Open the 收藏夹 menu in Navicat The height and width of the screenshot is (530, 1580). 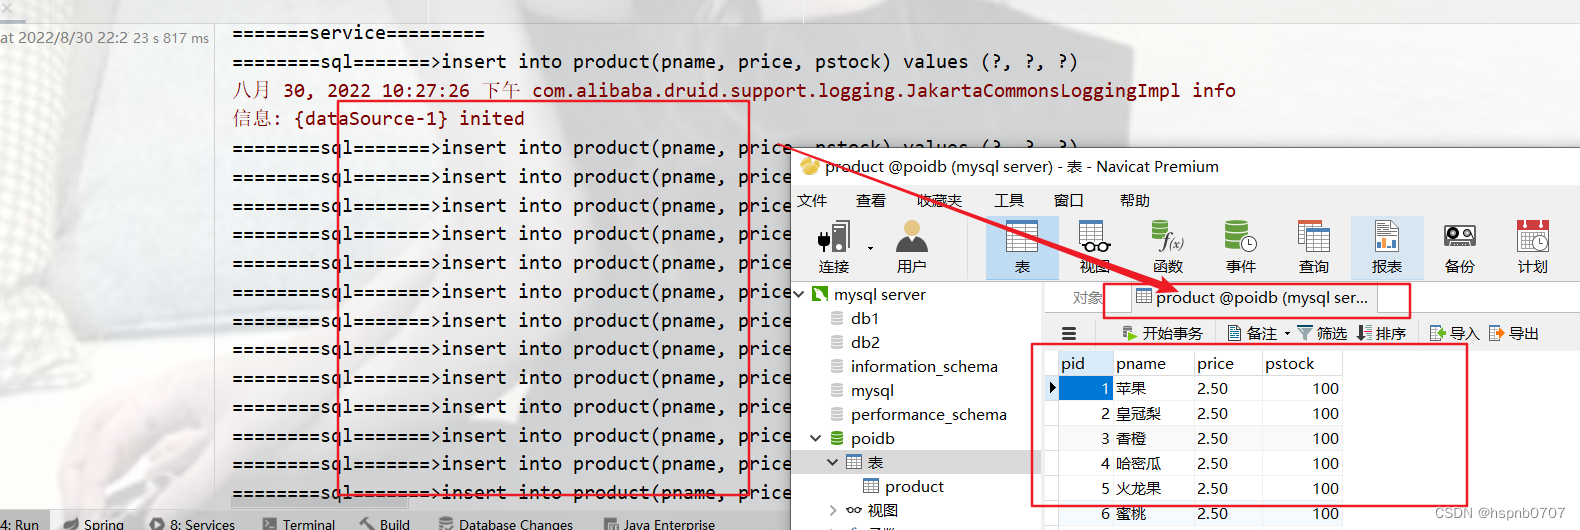[x=939, y=200]
